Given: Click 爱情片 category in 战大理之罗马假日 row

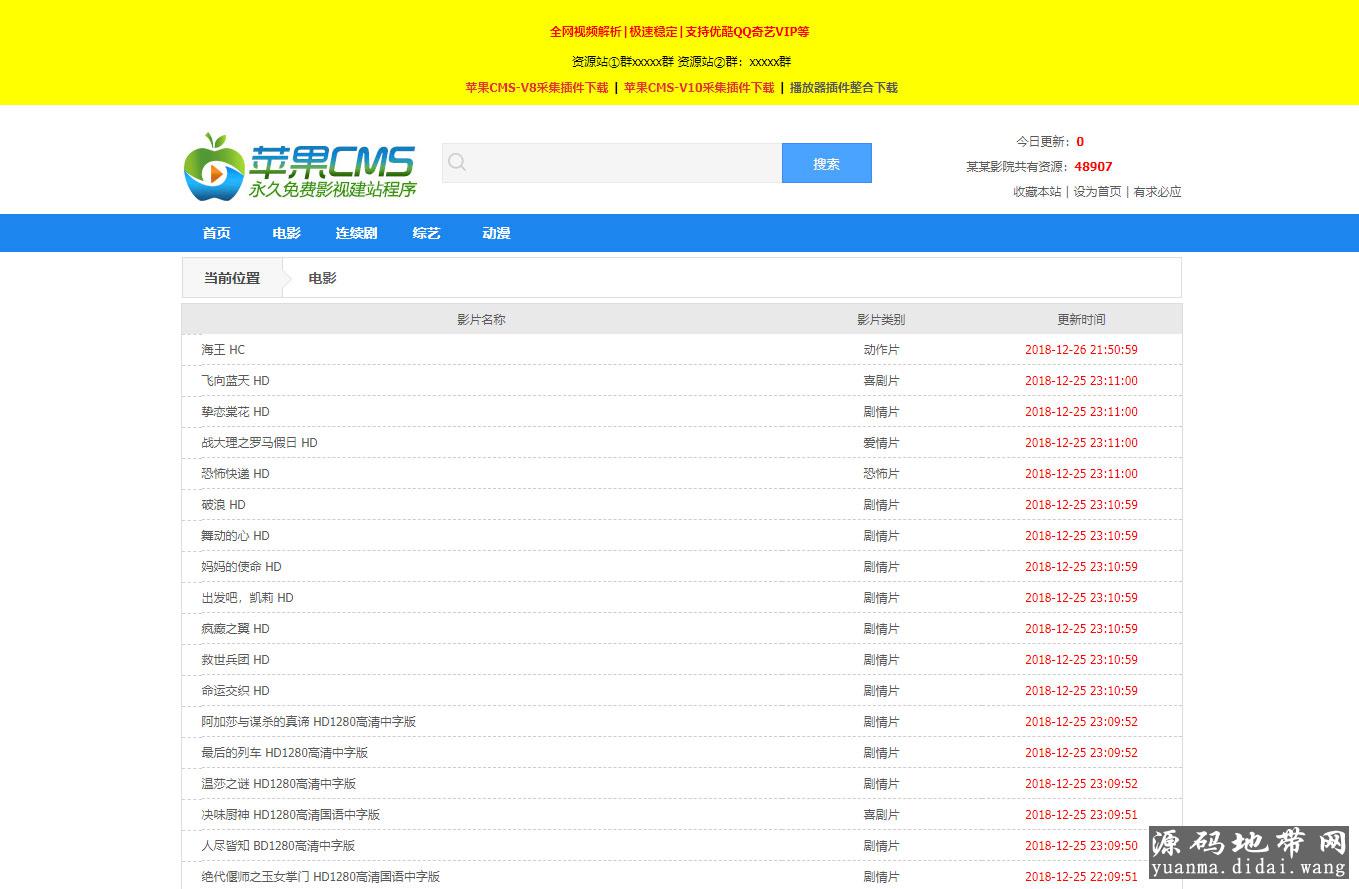Looking at the screenshot, I should tap(881, 443).
